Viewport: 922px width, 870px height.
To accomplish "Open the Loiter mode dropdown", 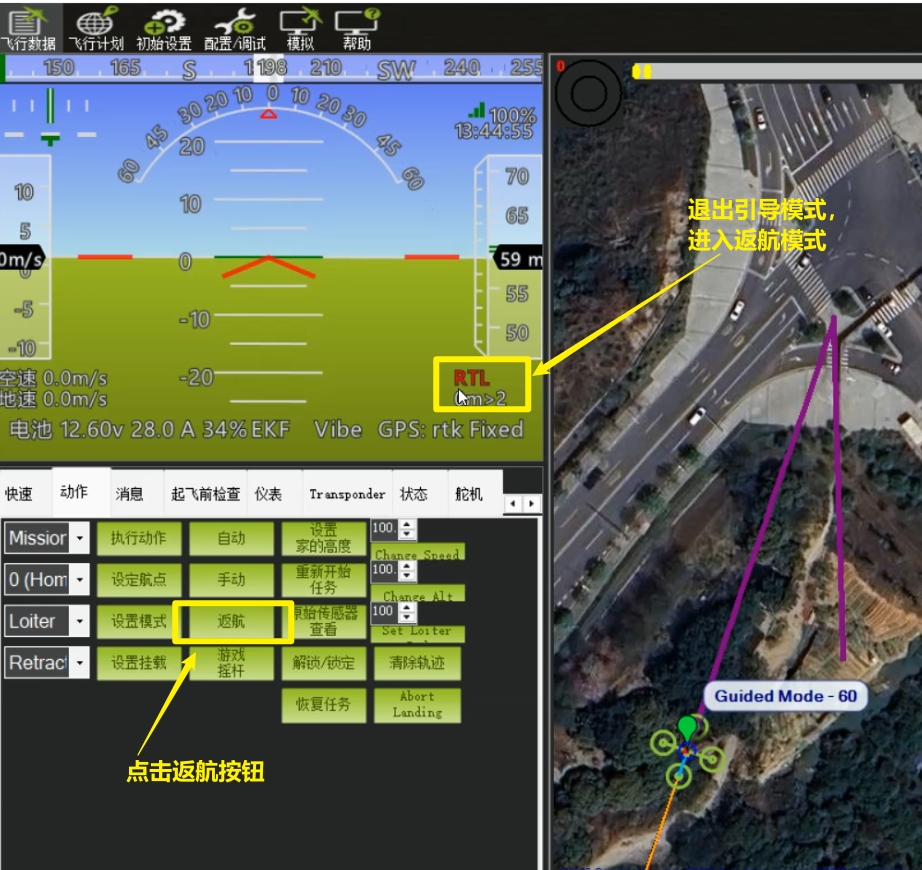I will click(79, 621).
